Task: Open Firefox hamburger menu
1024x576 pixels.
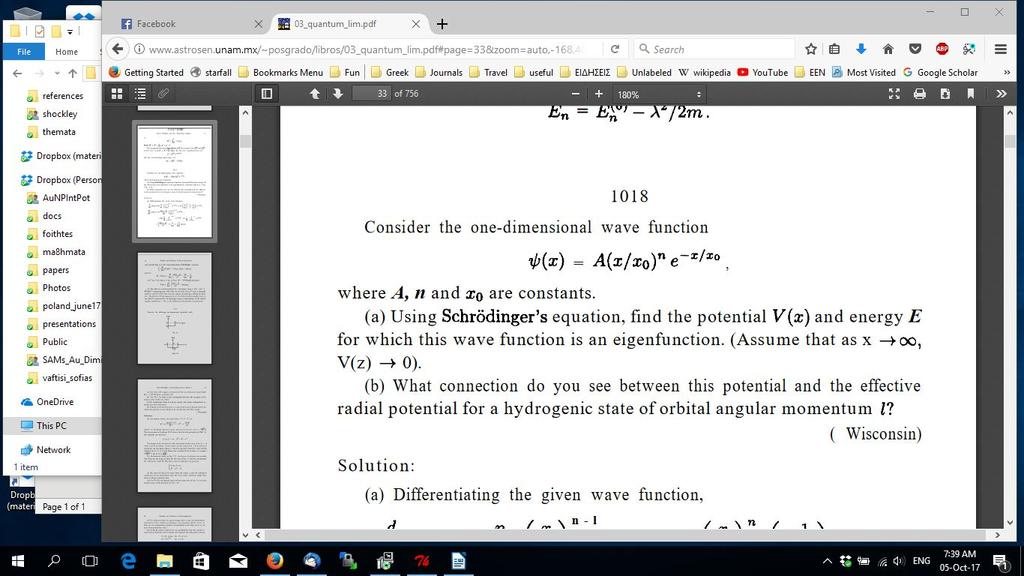Action: 1000,49
